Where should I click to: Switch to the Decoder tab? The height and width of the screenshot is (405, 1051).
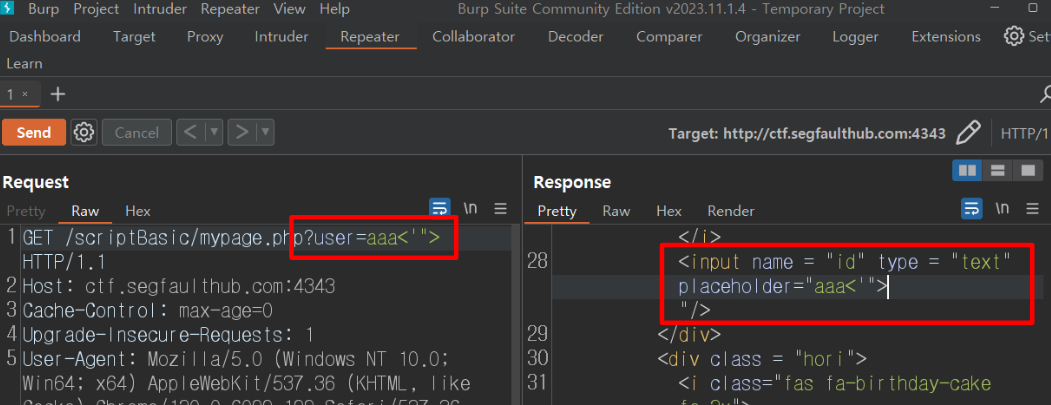click(x=576, y=37)
